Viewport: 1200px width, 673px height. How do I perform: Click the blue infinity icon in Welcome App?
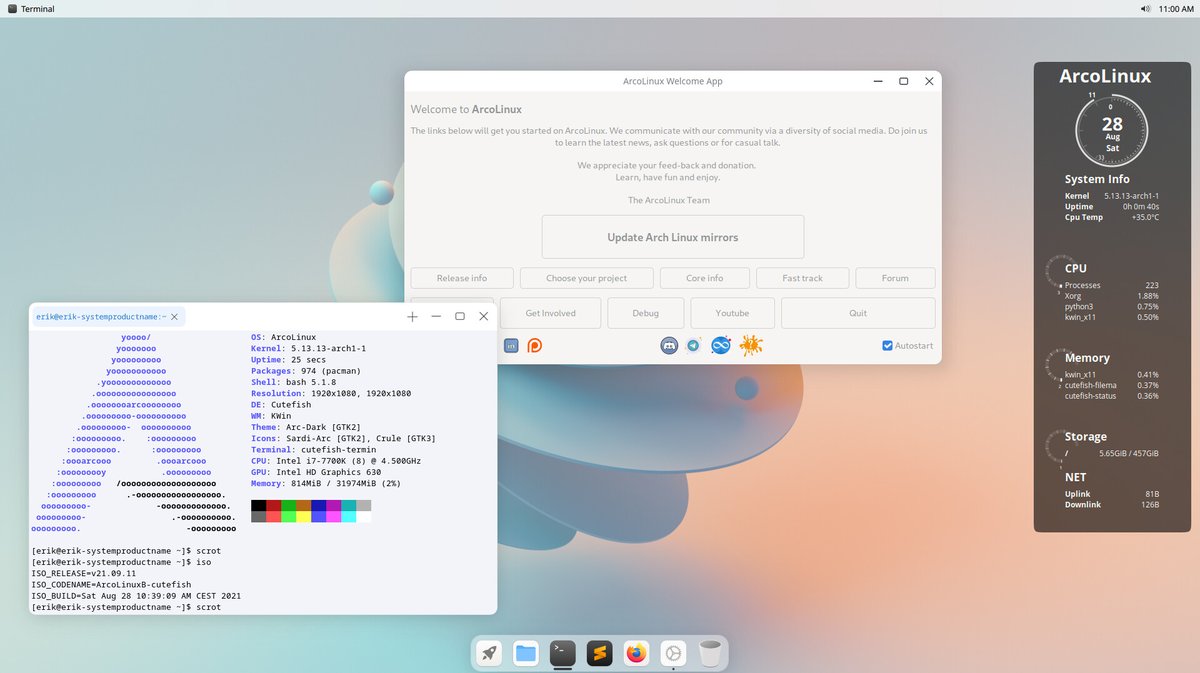coord(721,345)
